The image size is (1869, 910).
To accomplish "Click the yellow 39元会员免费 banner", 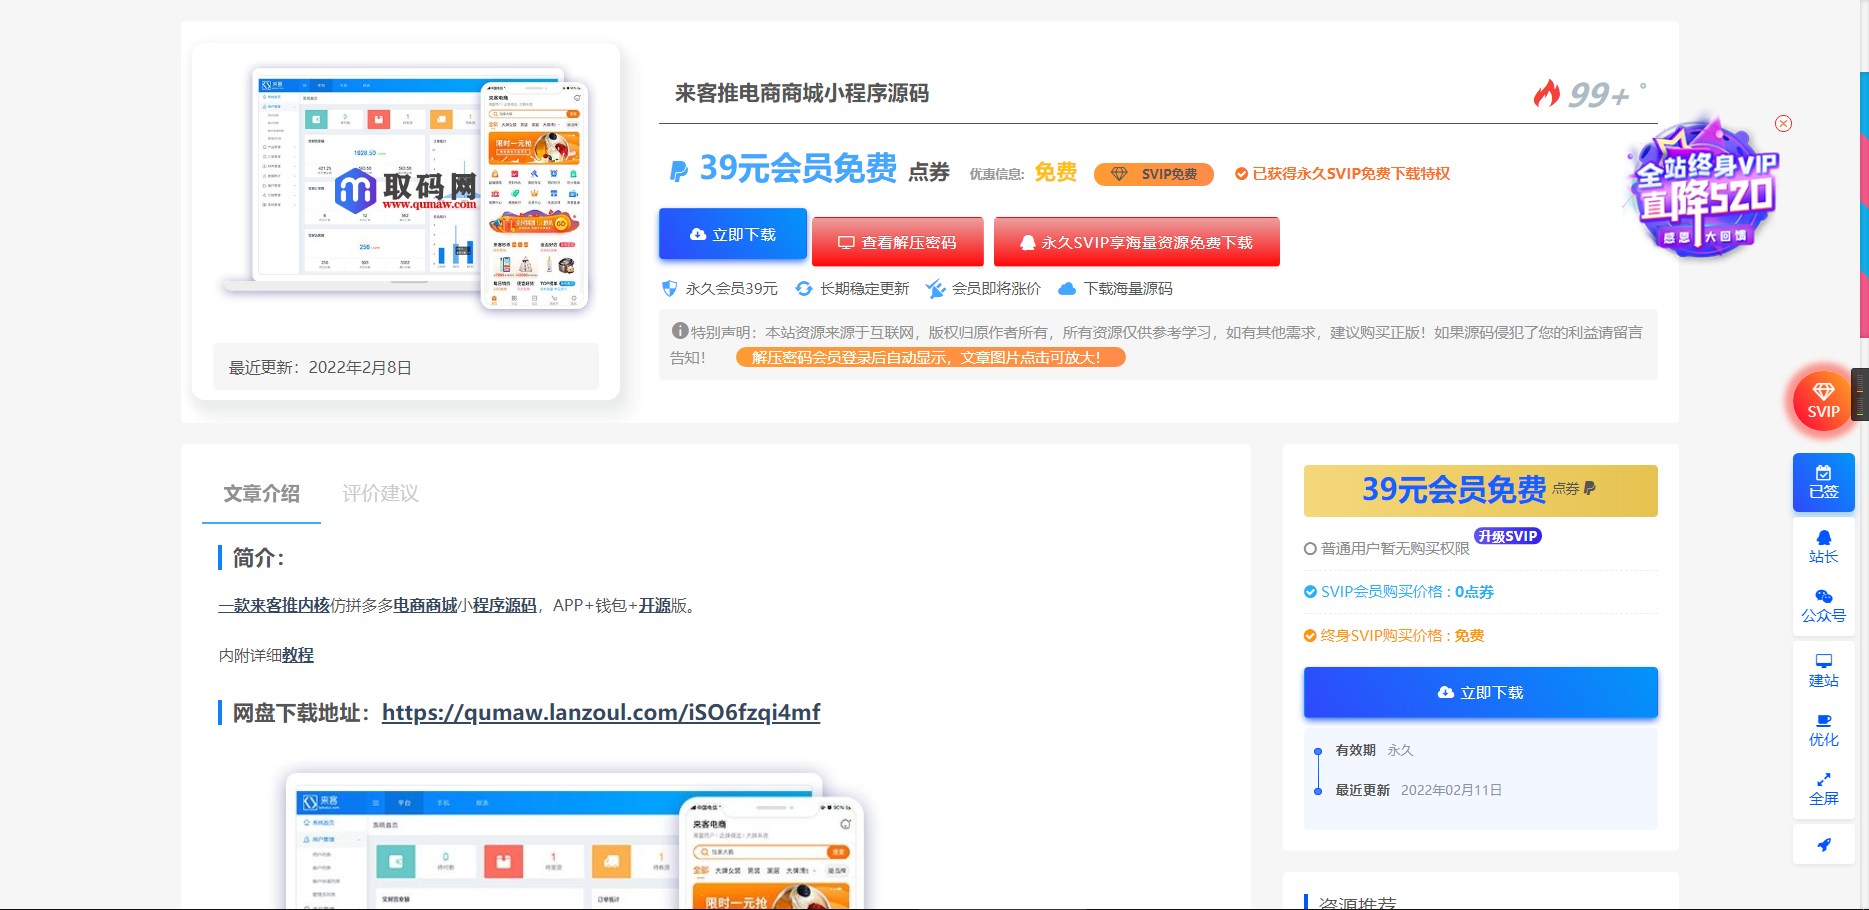I will coord(1480,490).
